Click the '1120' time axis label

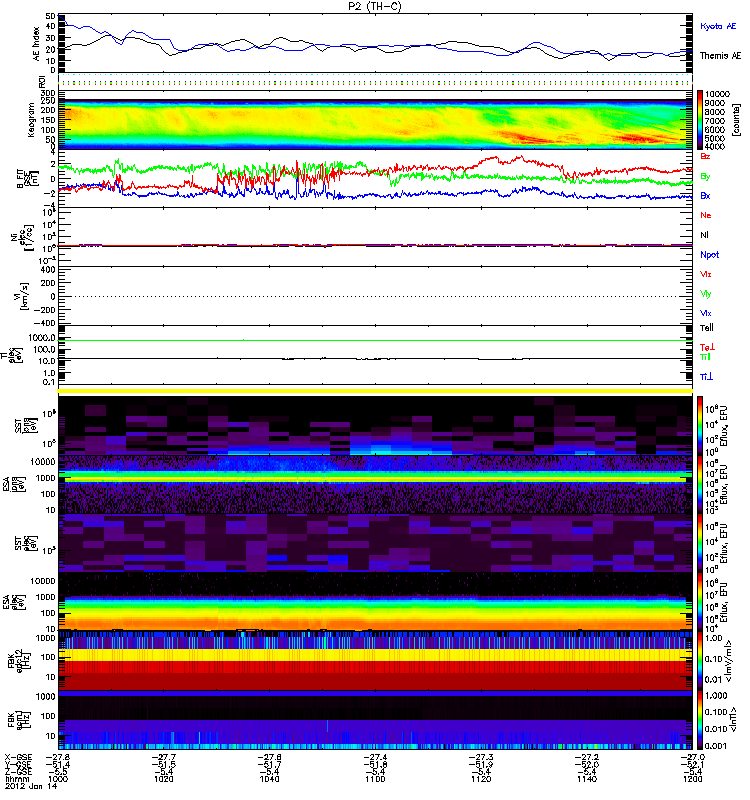pyautogui.click(x=481, y=779)
